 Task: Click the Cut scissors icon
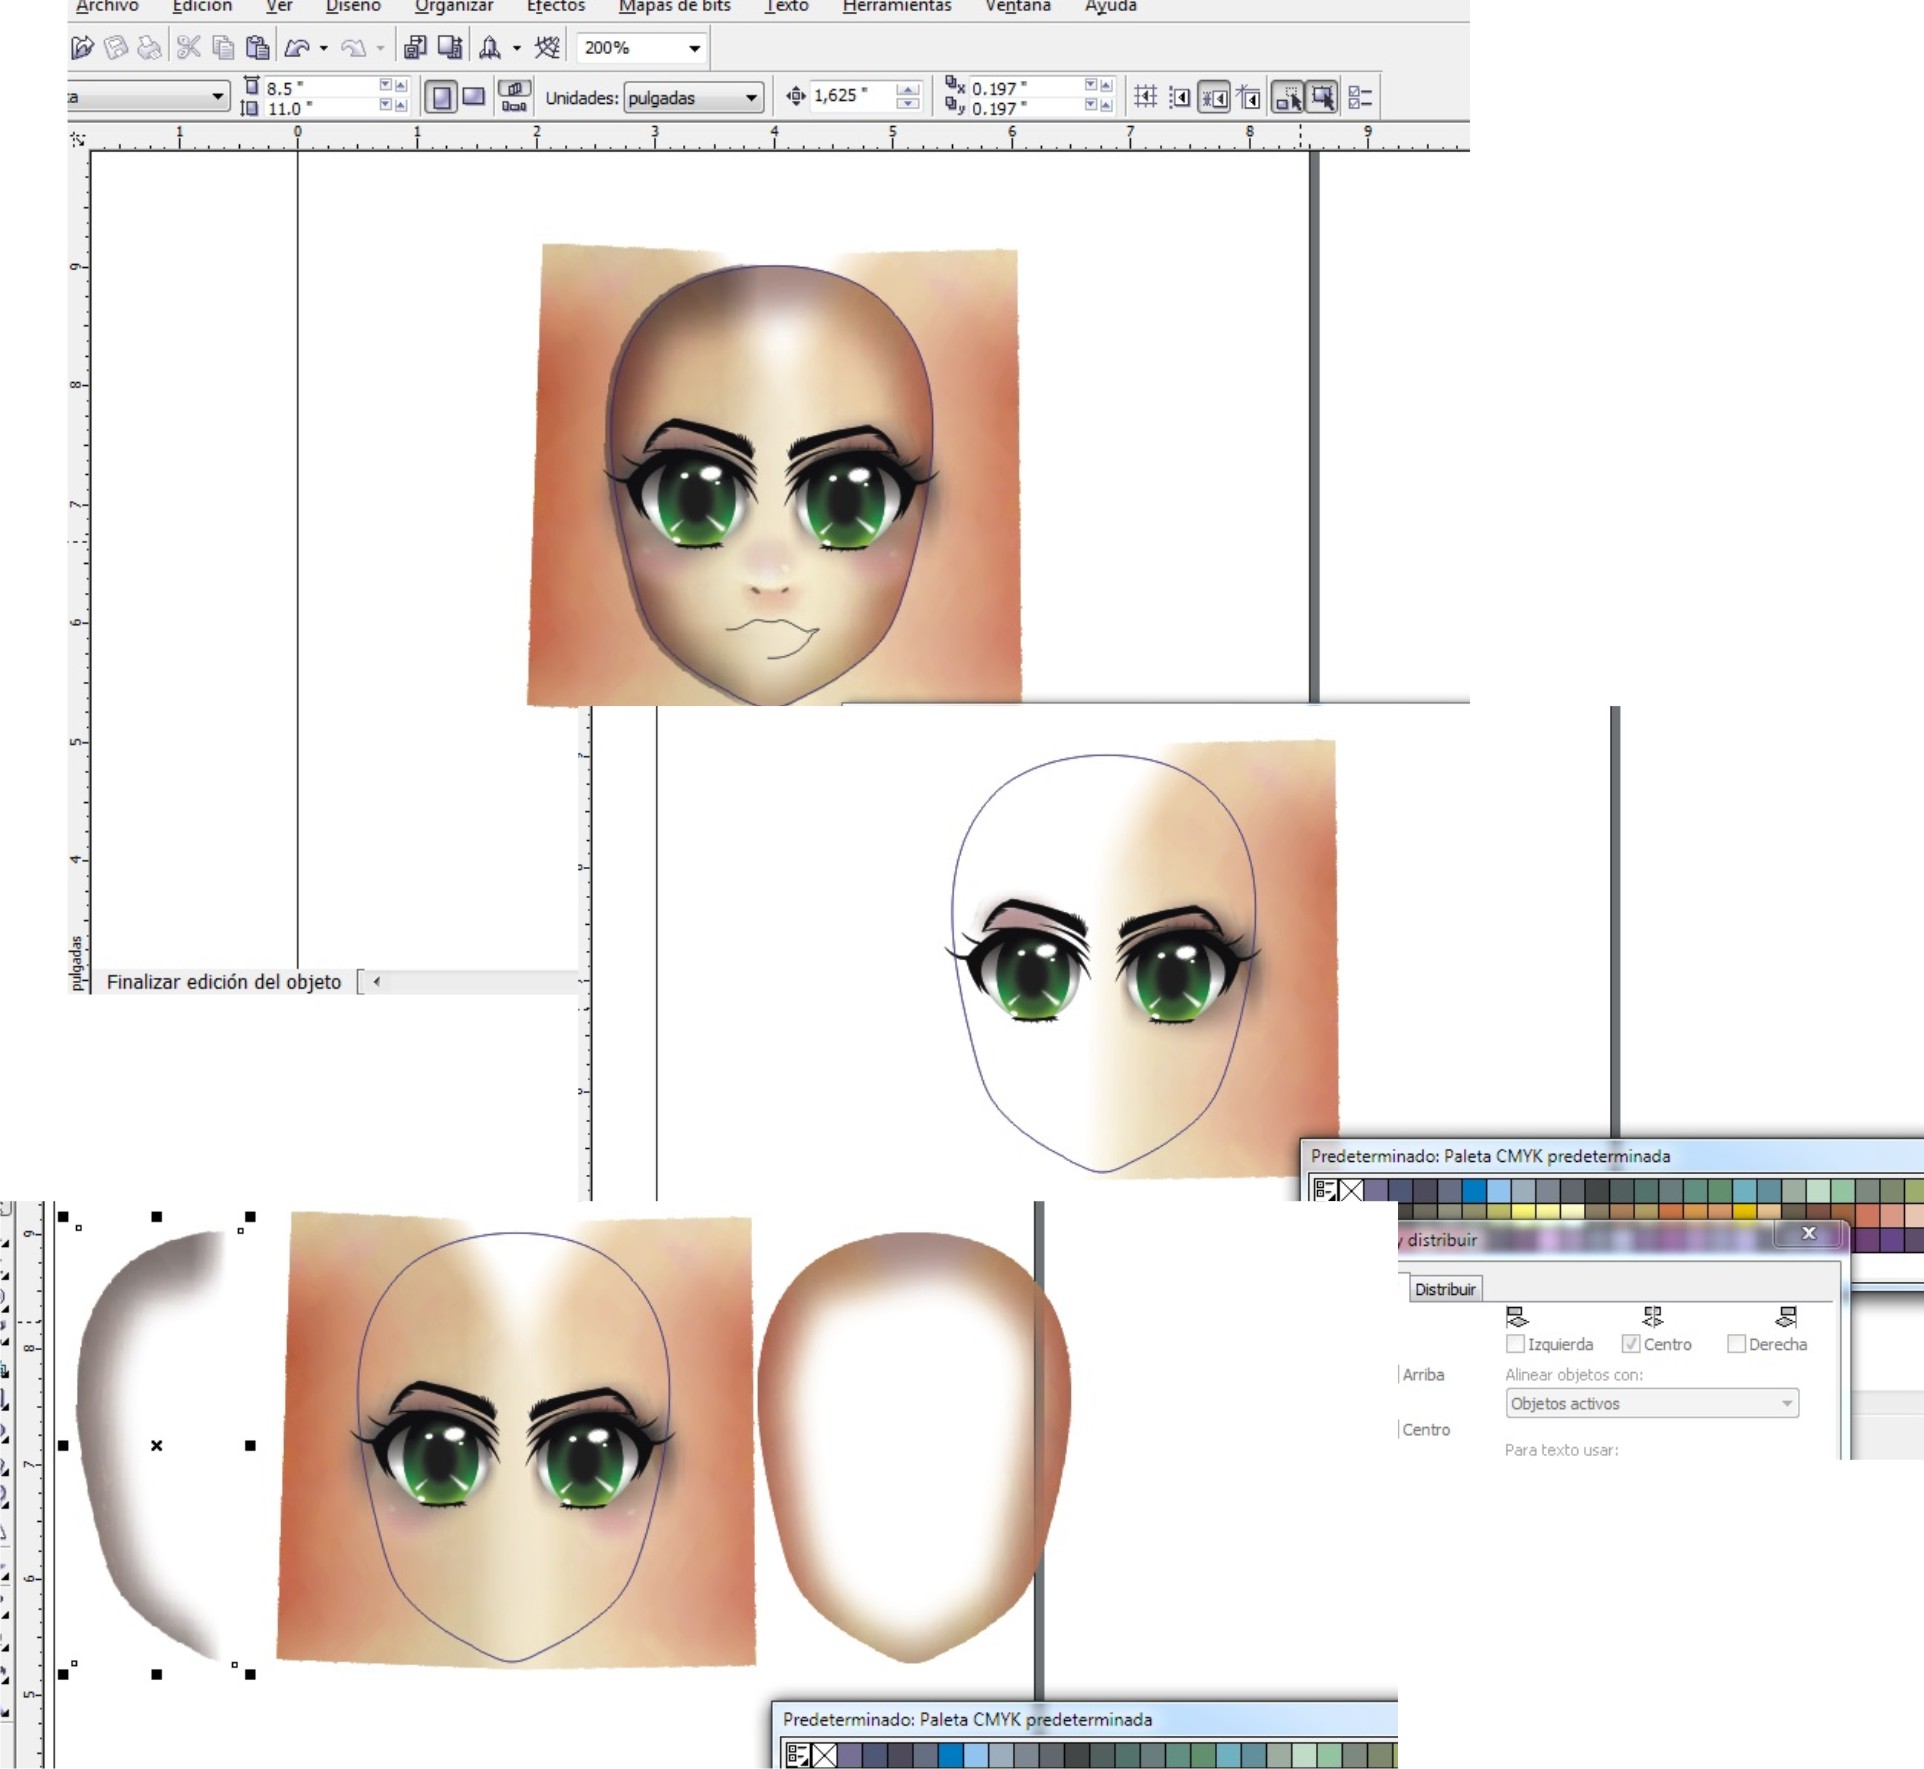pyautogui.click(x=188, y=47)
